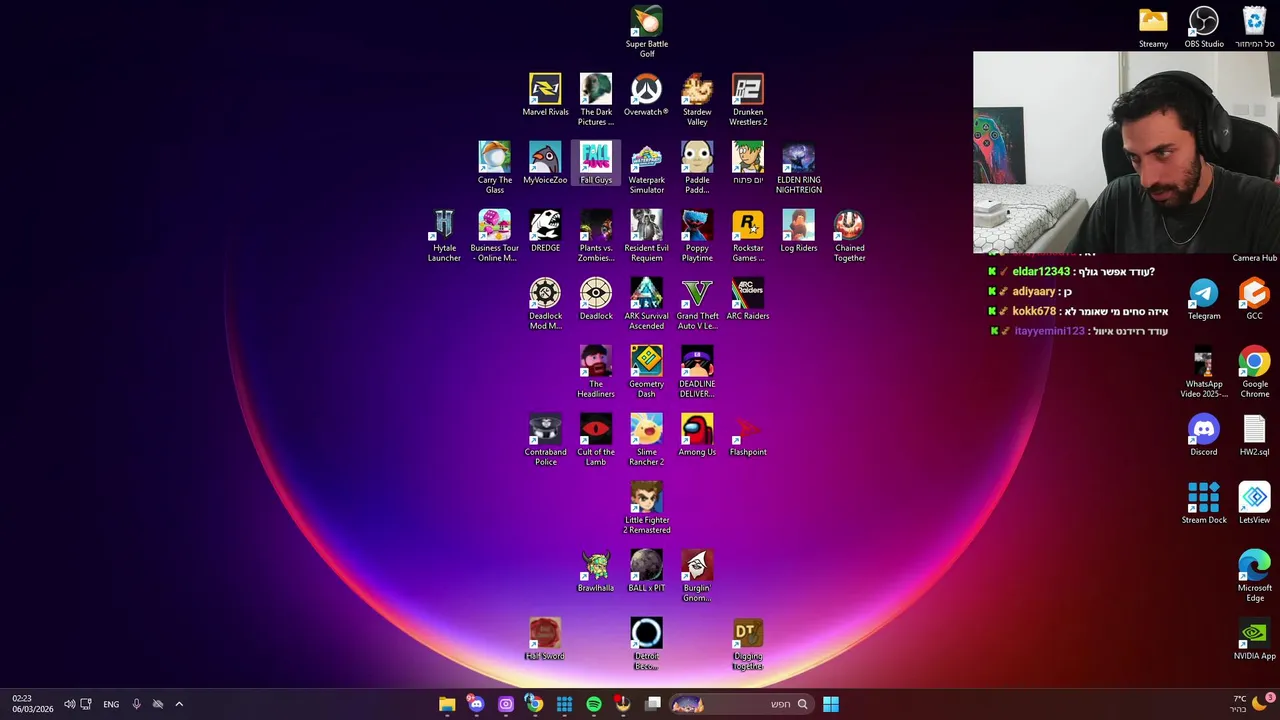
Task: Open Microsoft Edge desktop shortcut
Action: point(1254,575)
